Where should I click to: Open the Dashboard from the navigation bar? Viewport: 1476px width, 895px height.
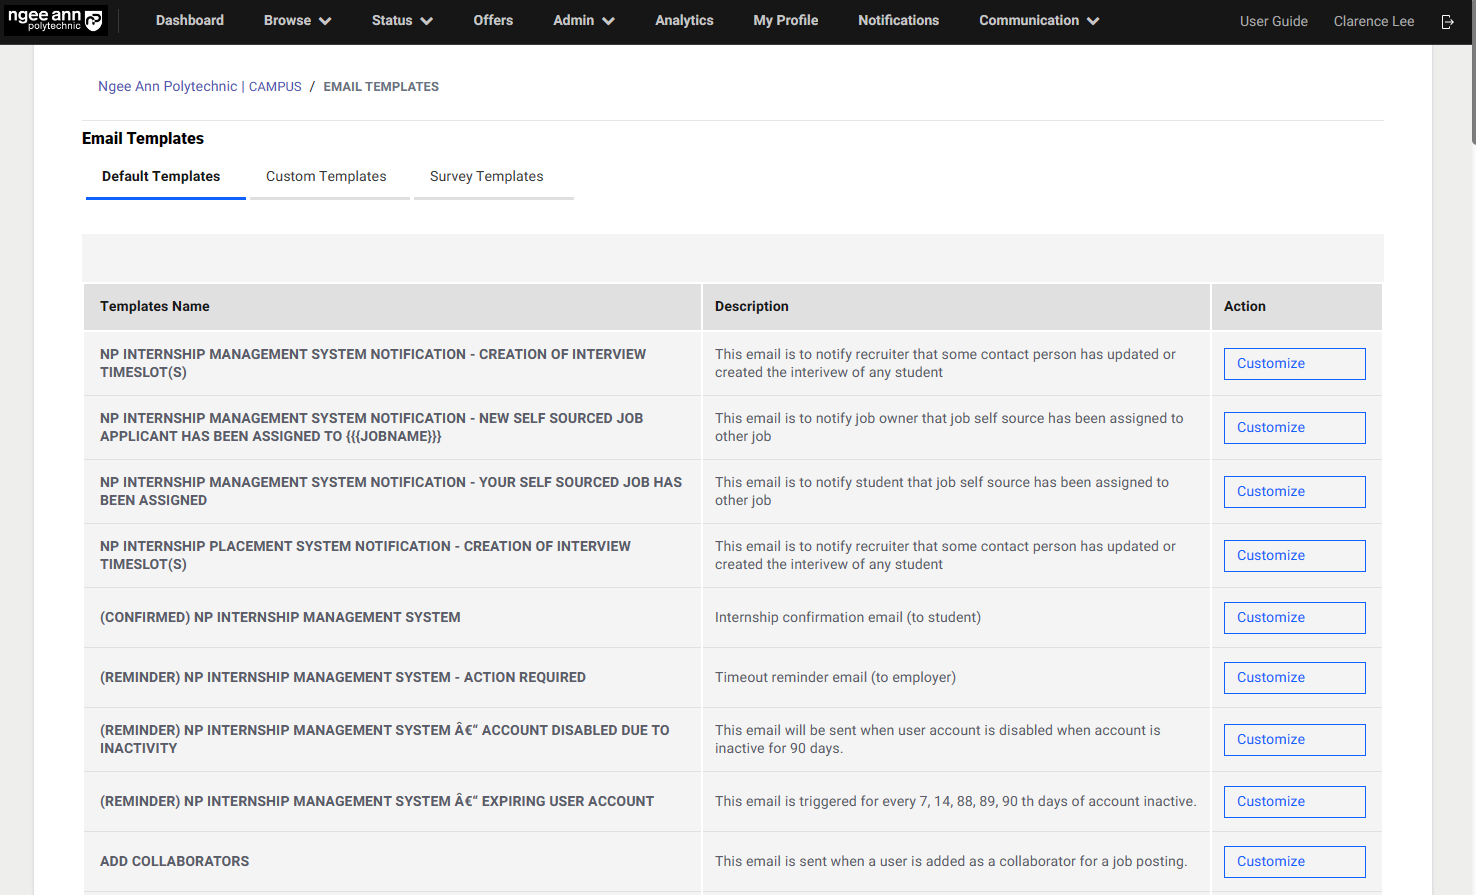pos(189,20)
